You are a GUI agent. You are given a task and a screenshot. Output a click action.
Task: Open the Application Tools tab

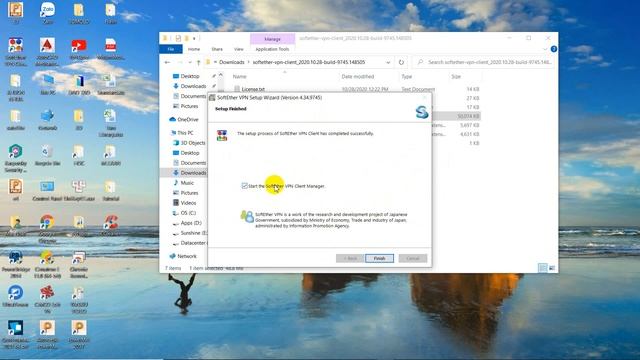tap(272, 49)
